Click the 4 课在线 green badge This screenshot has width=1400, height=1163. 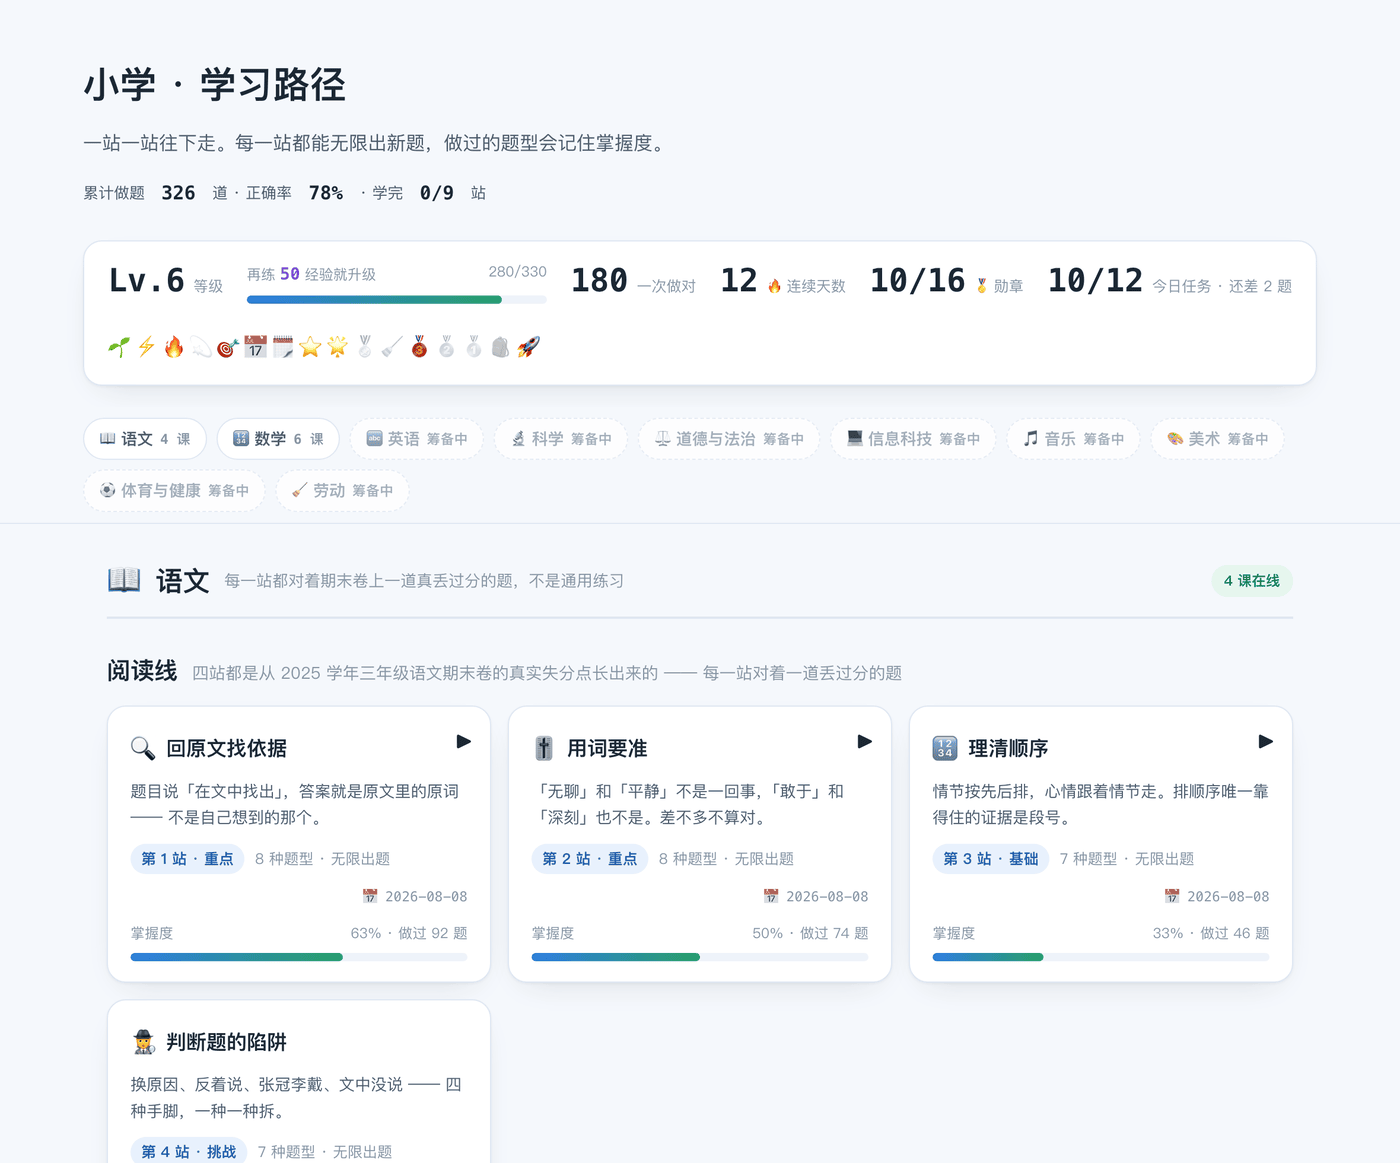click(x=1252, y=581)
